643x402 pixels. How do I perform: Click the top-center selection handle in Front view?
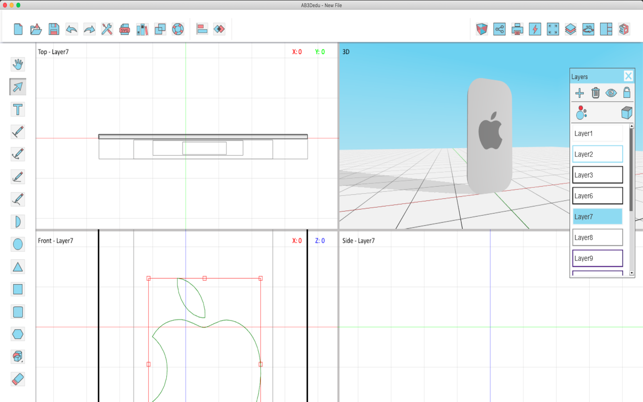tap(205, 279)
